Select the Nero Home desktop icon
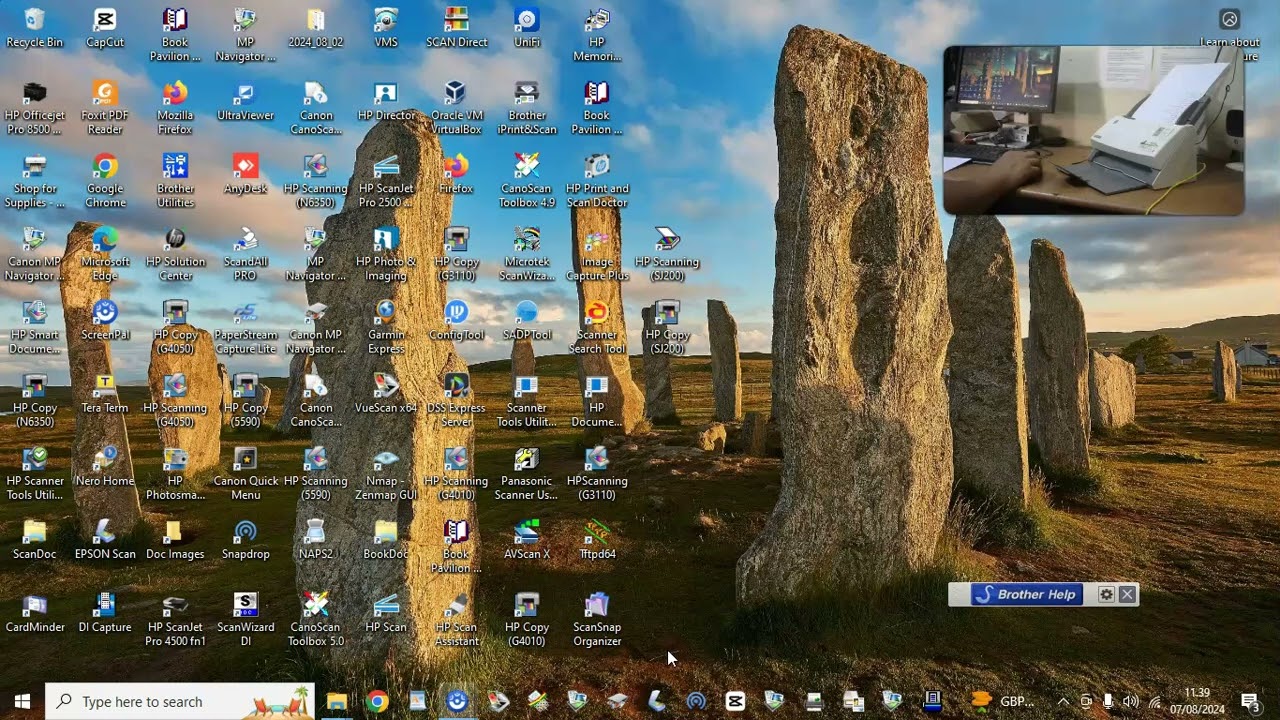This screenshot has width=1280, height=720. pos(105,466)
